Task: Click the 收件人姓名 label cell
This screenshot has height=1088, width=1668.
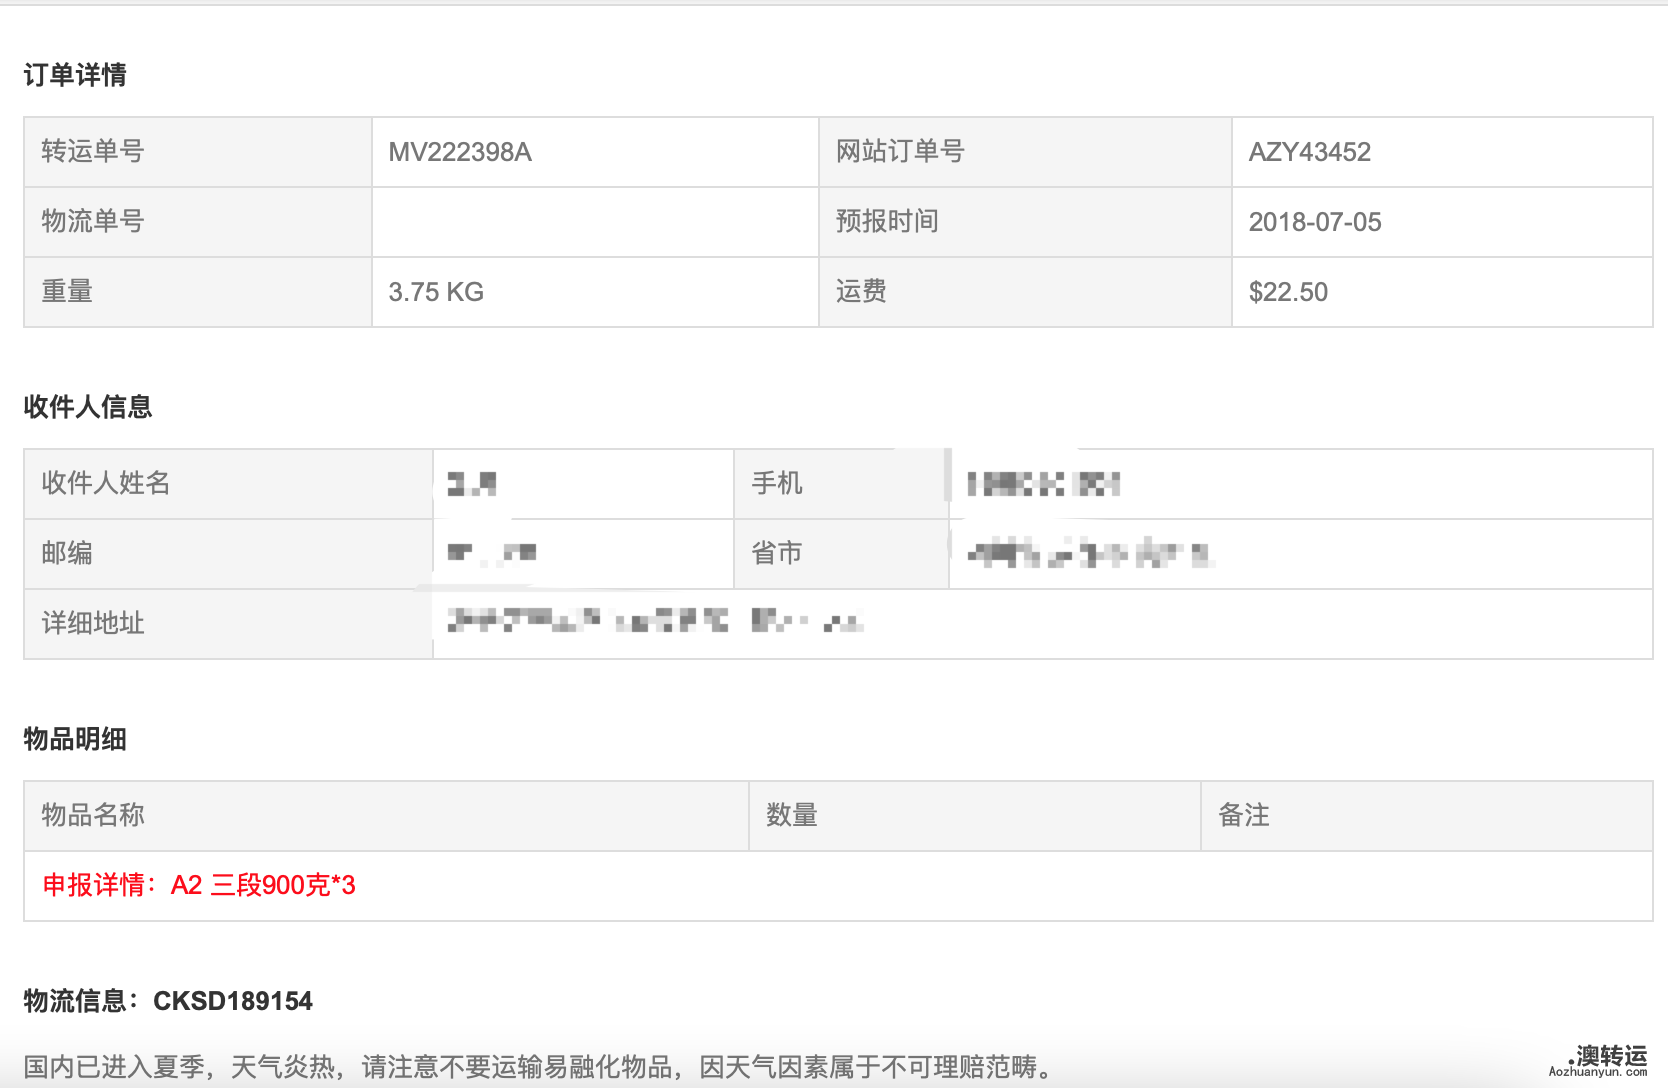Action: (x=228, y=484)
